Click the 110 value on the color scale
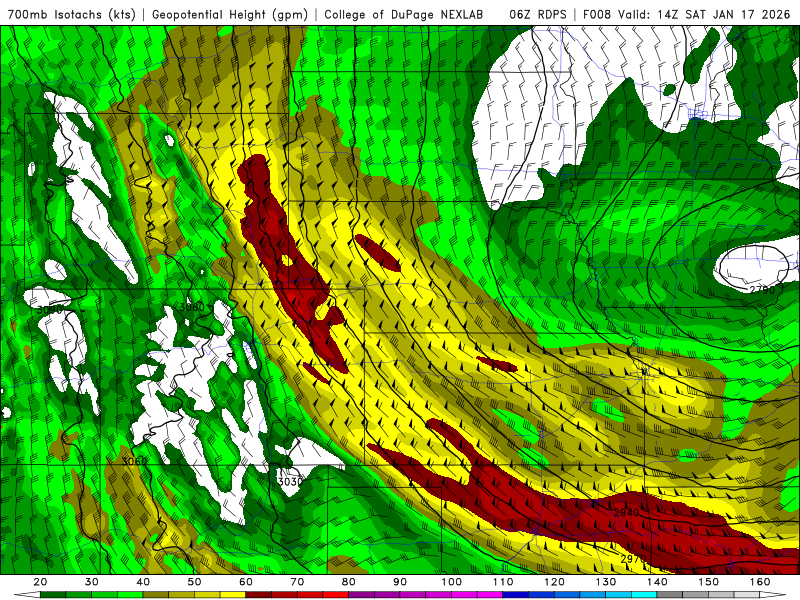Screen dimensions: 800x600 point(503,582)
